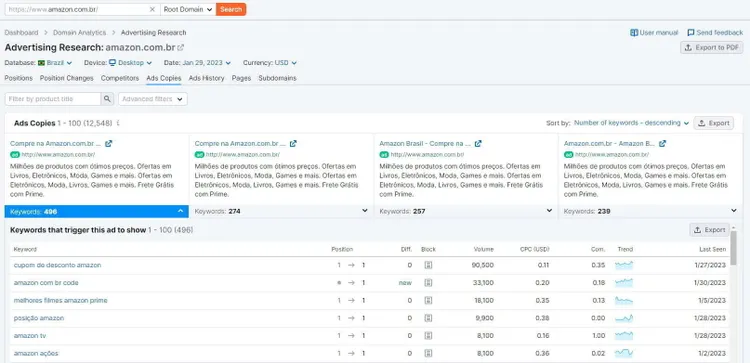Collapse the Keywords 496 ad panel

97,211
